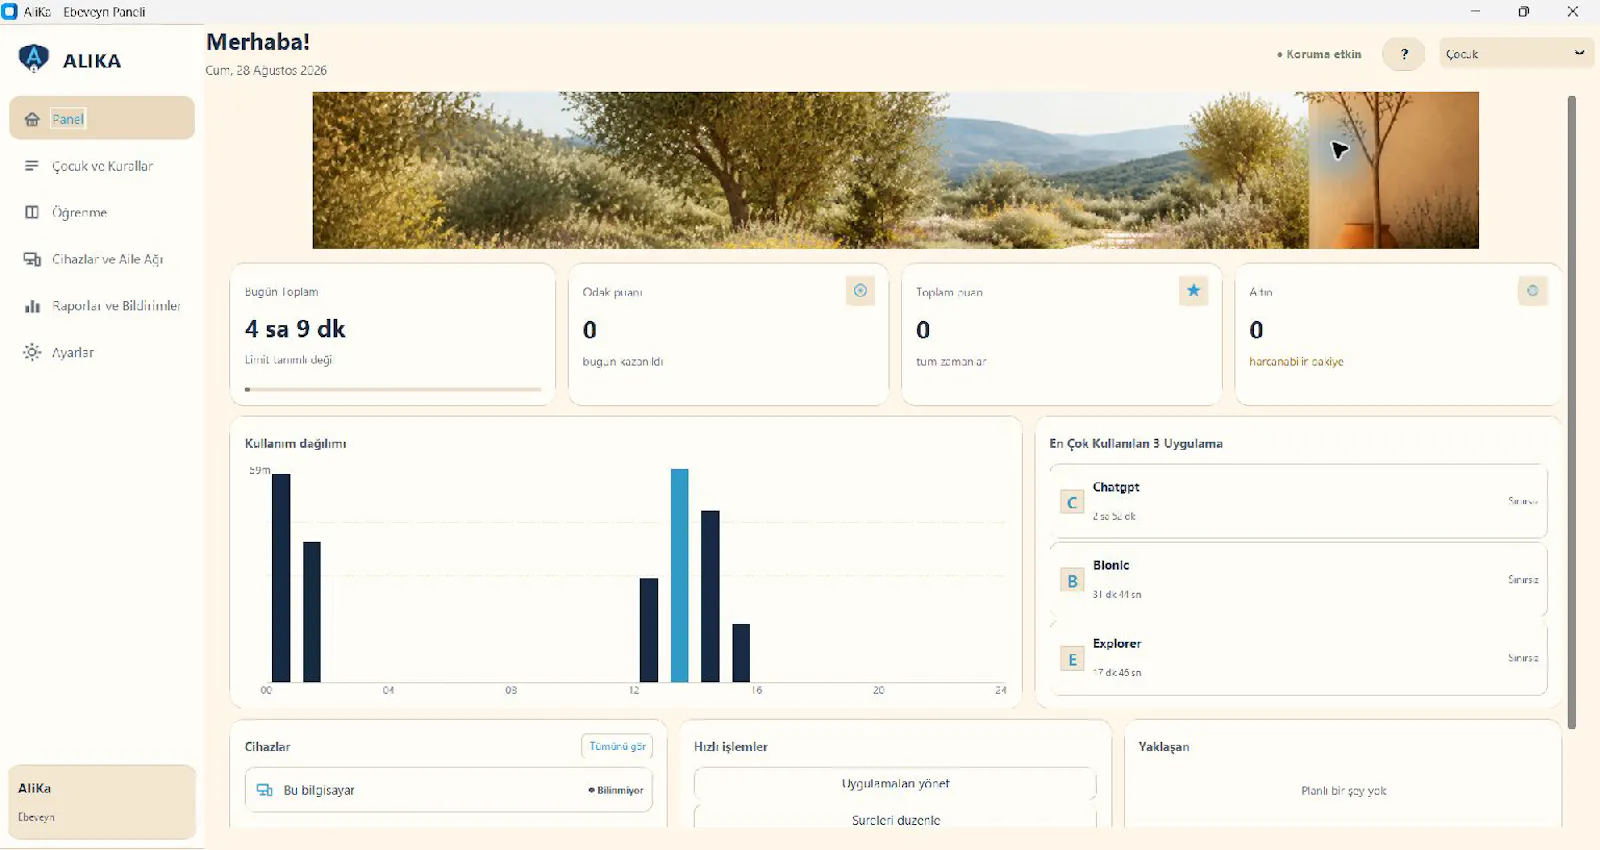
Task: Click 'Planlı bir şey yok' text
Action: tap(1344, 790)
